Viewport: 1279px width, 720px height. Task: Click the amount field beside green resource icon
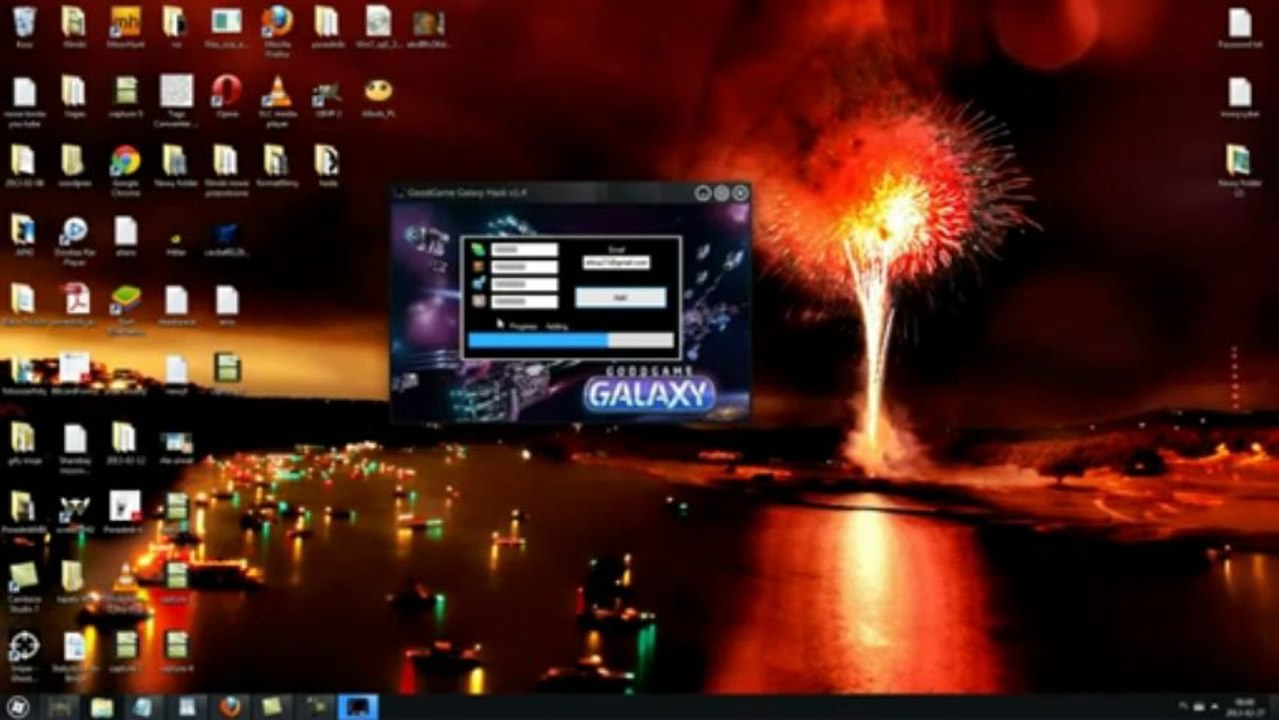525,250
